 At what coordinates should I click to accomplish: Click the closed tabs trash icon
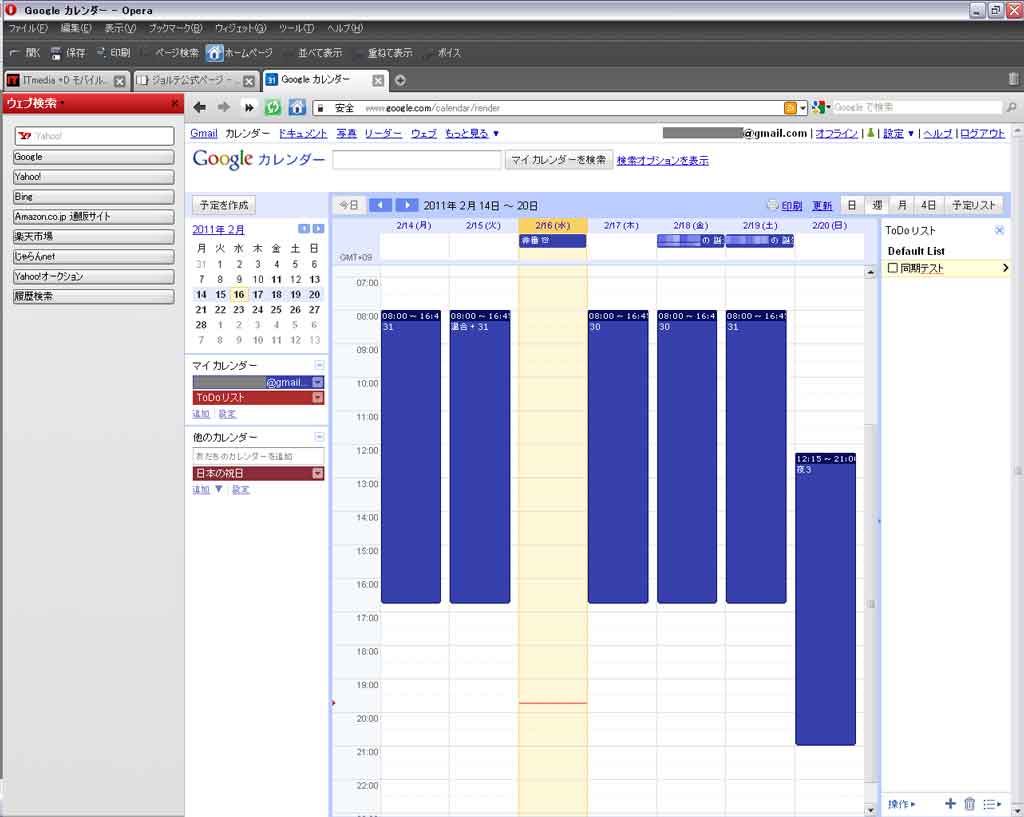(x=1013, y=79)
